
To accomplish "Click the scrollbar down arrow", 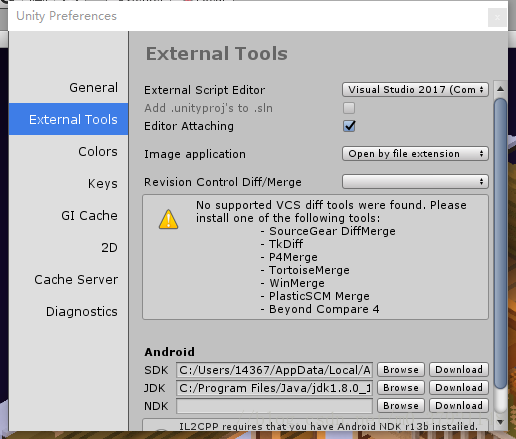I will tap(500, 422).
